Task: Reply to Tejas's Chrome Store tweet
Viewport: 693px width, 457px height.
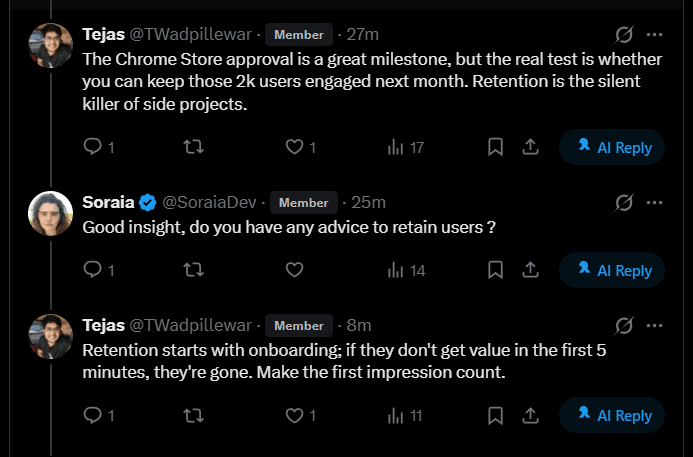Action: [x=92, y=148]
